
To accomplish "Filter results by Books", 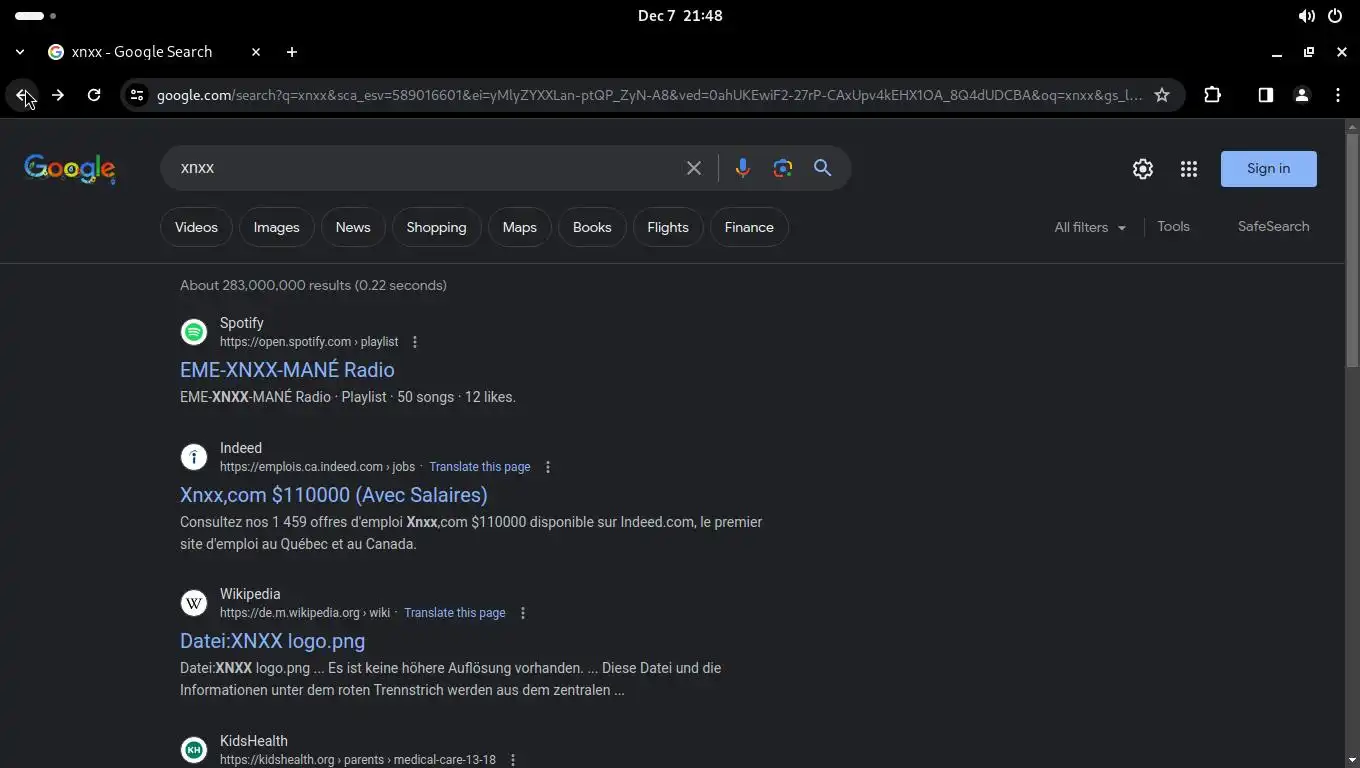I will coord(592,227).
